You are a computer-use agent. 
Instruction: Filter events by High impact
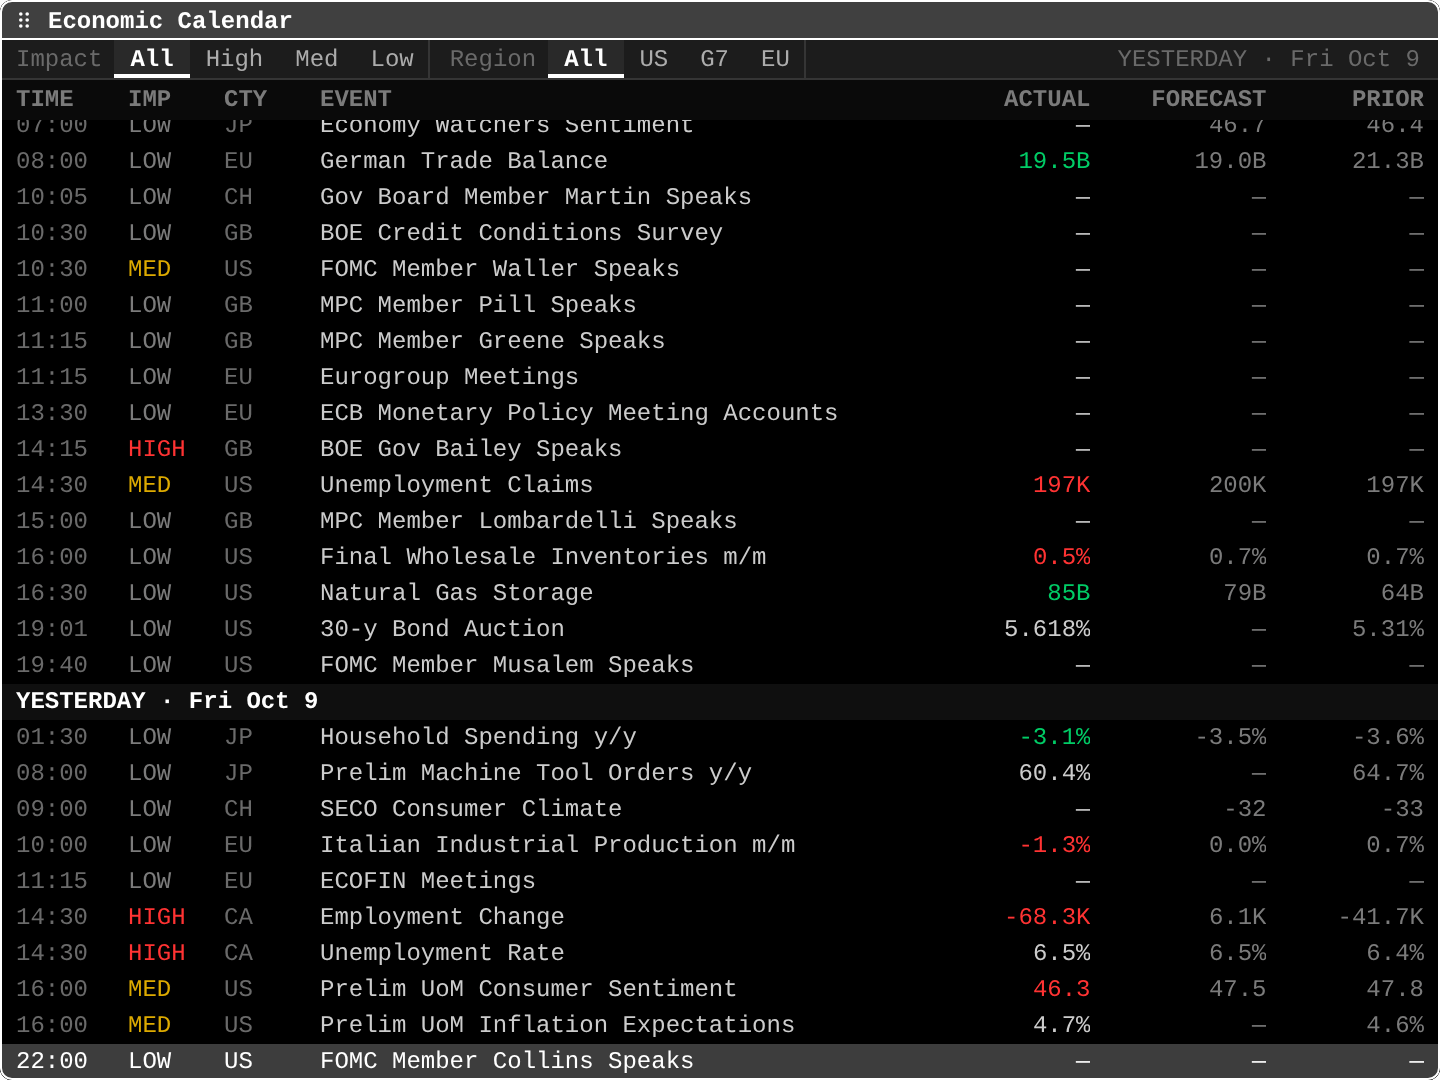(x=234, y=59)
